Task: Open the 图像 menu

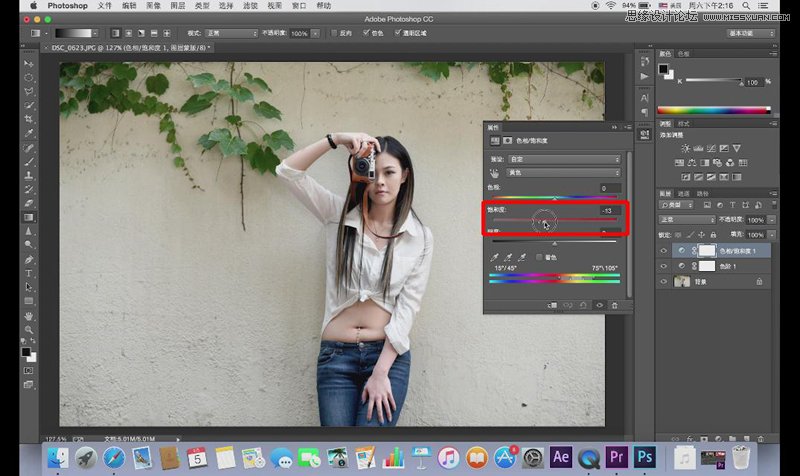Action: 153,6
